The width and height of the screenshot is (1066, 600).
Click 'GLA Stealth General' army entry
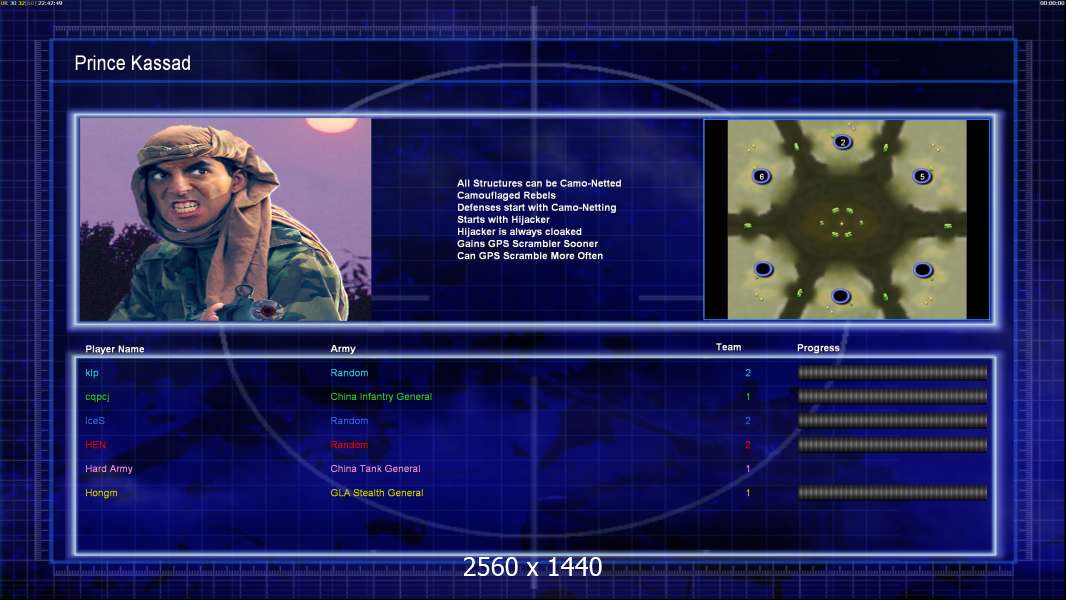tap(377, 493)
